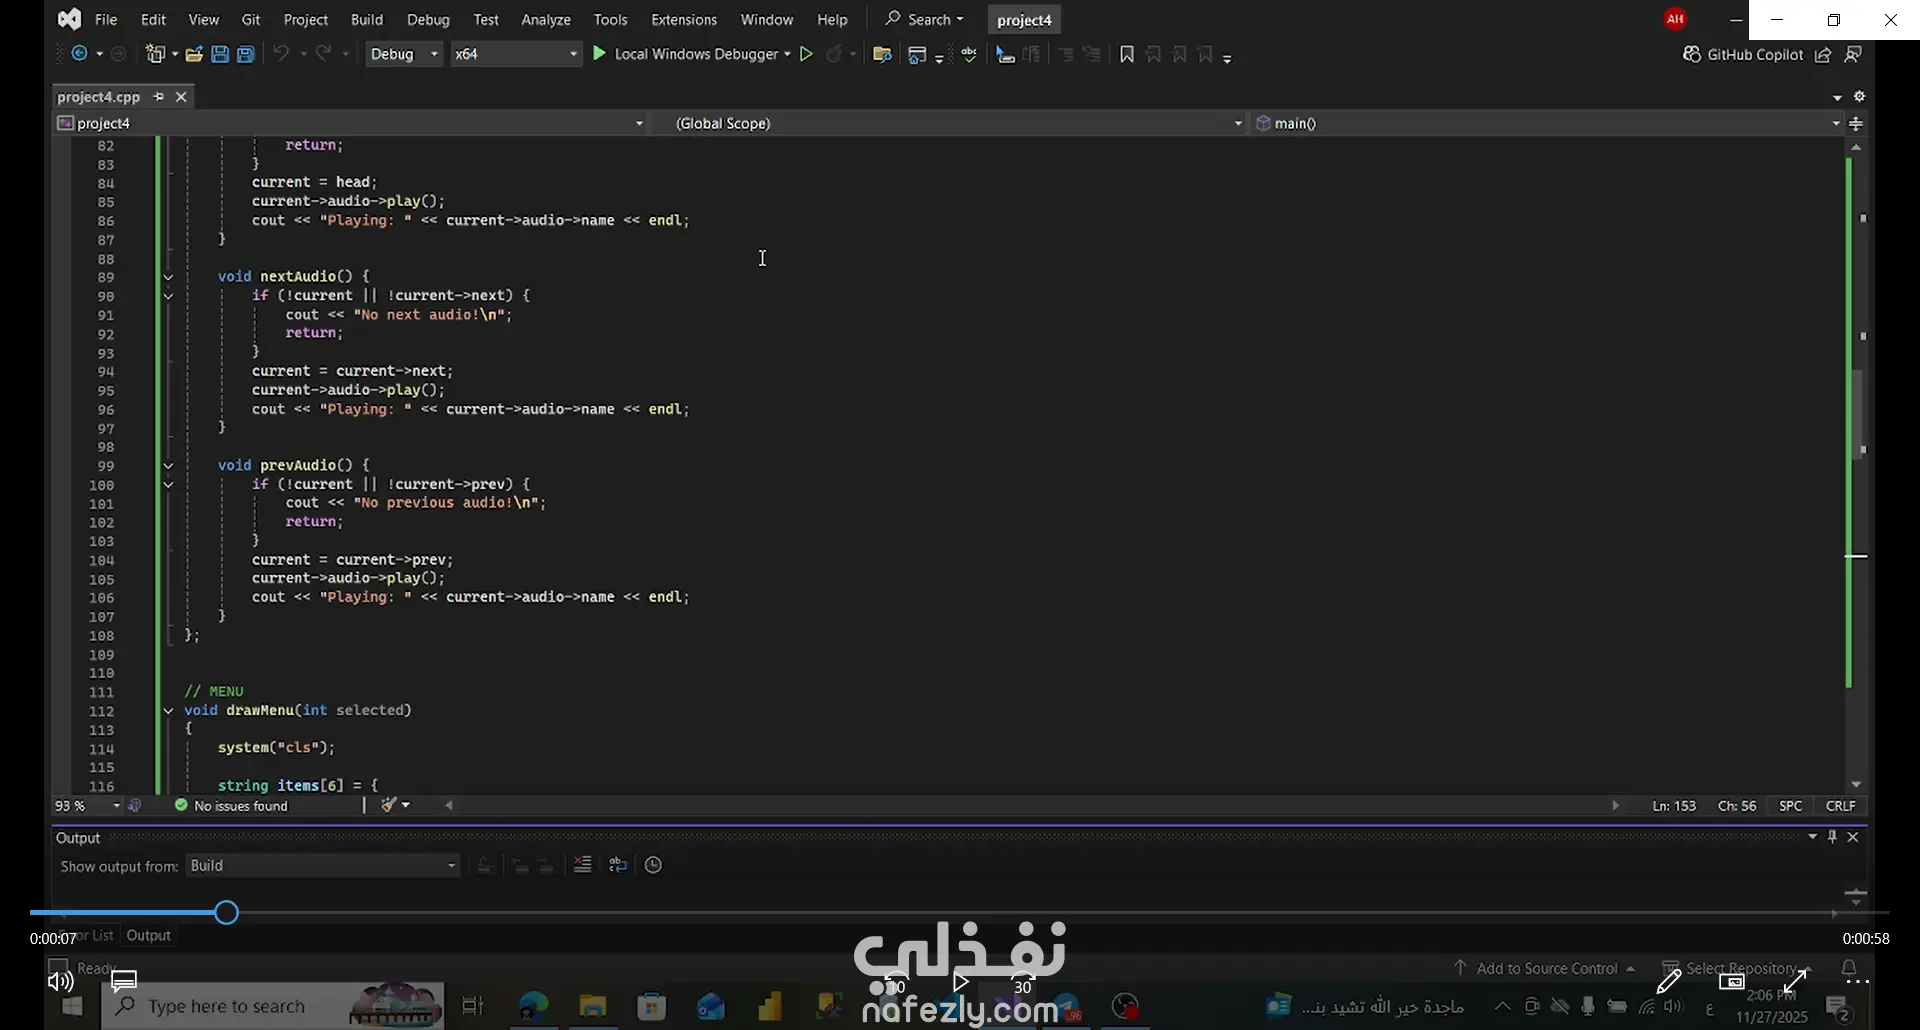Open File Explorer from the taskbar
Screen dimensions: 1920x1030
click(x=593, y=1006)
